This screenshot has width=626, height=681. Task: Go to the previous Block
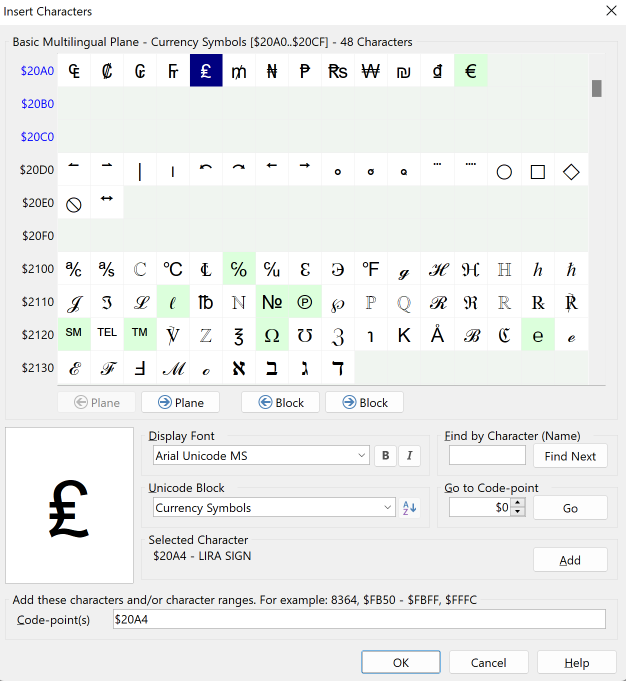pyautogui.click(x=280, y=402)
